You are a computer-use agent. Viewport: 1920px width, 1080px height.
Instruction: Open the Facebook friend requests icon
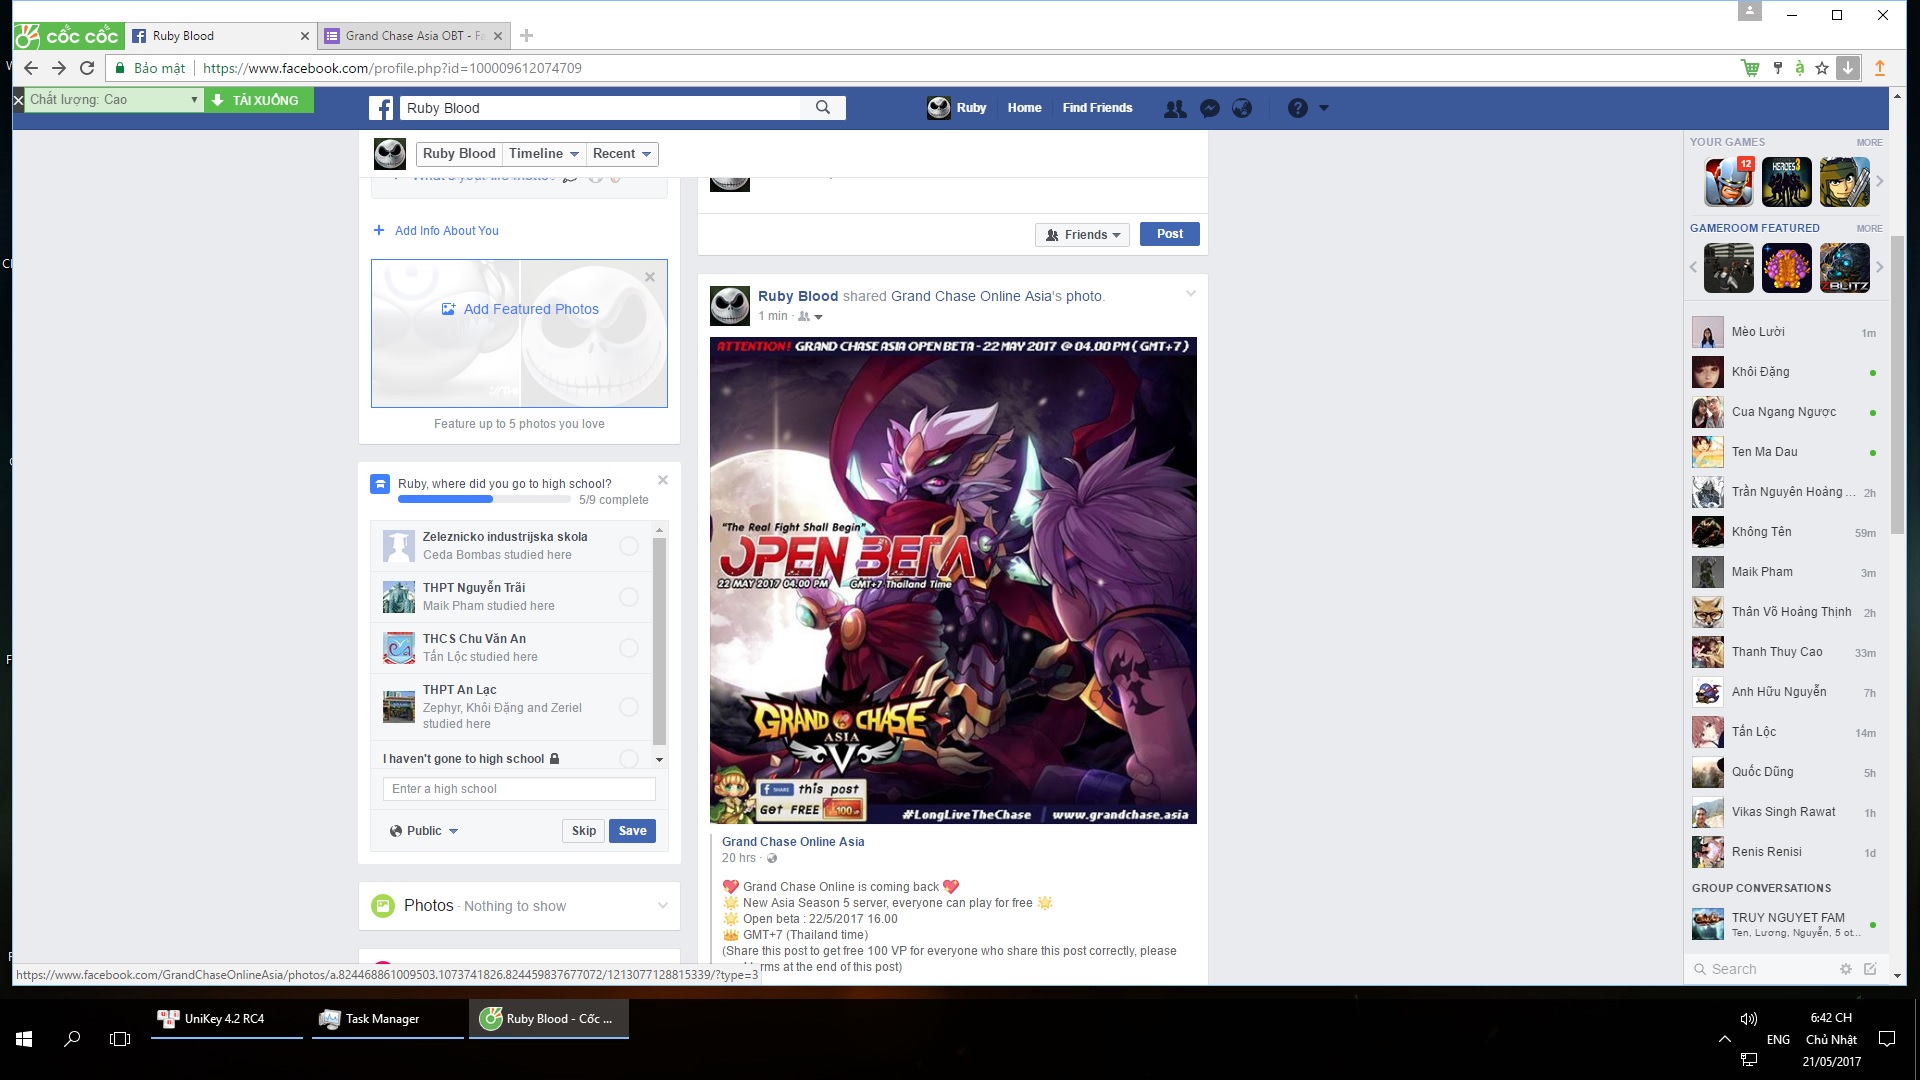1175,108
